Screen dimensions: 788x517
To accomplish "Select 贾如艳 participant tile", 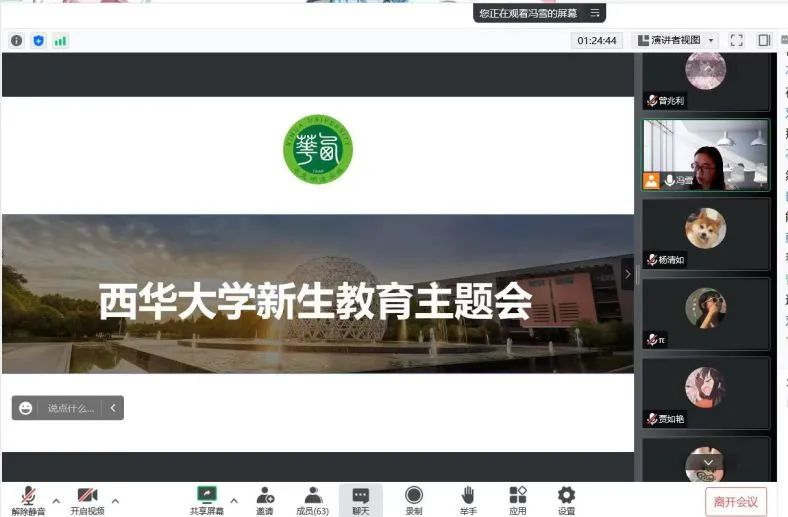I will 706,393.
